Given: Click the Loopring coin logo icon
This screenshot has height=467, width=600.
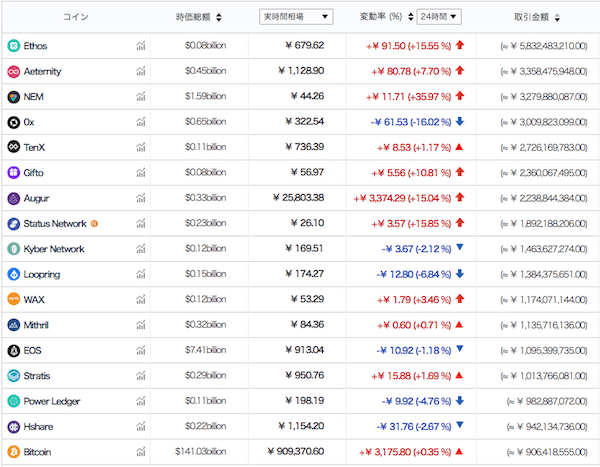Looking at the screenshot, I should click(13, 274).
